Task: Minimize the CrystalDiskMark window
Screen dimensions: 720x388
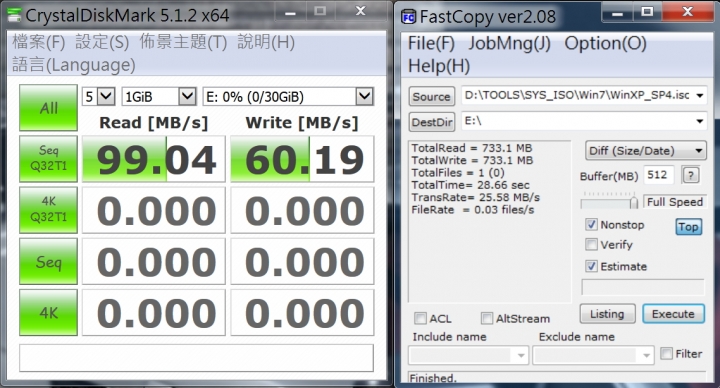Action: (290, 12)
